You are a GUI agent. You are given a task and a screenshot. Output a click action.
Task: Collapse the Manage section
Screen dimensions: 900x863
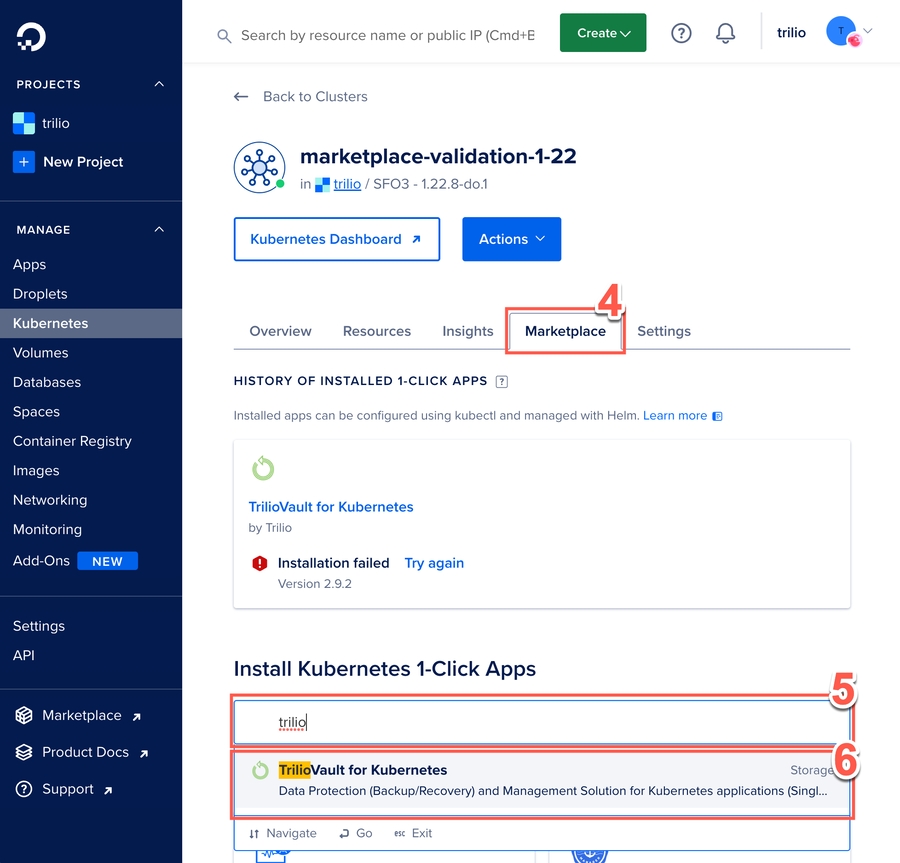pos(159,230)
